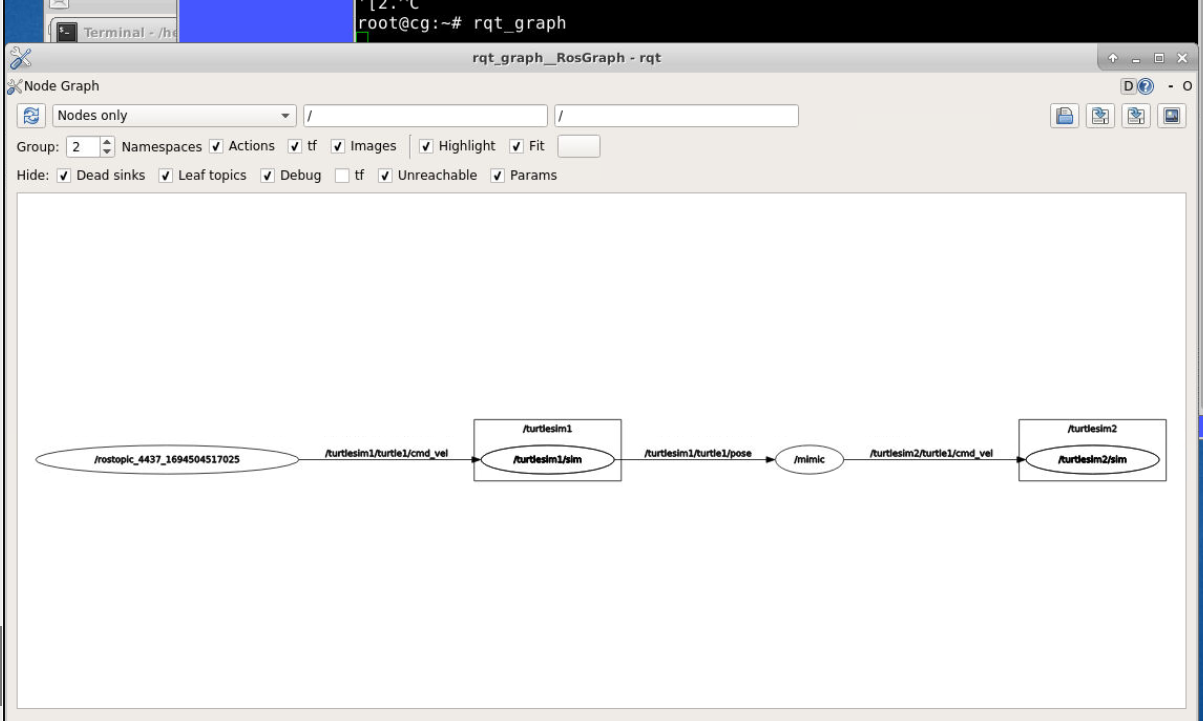Image resolution: width=1203 pixels, height=721 pixels.
Task: Click the blank button next to Fit
Action: coord(578,146)
